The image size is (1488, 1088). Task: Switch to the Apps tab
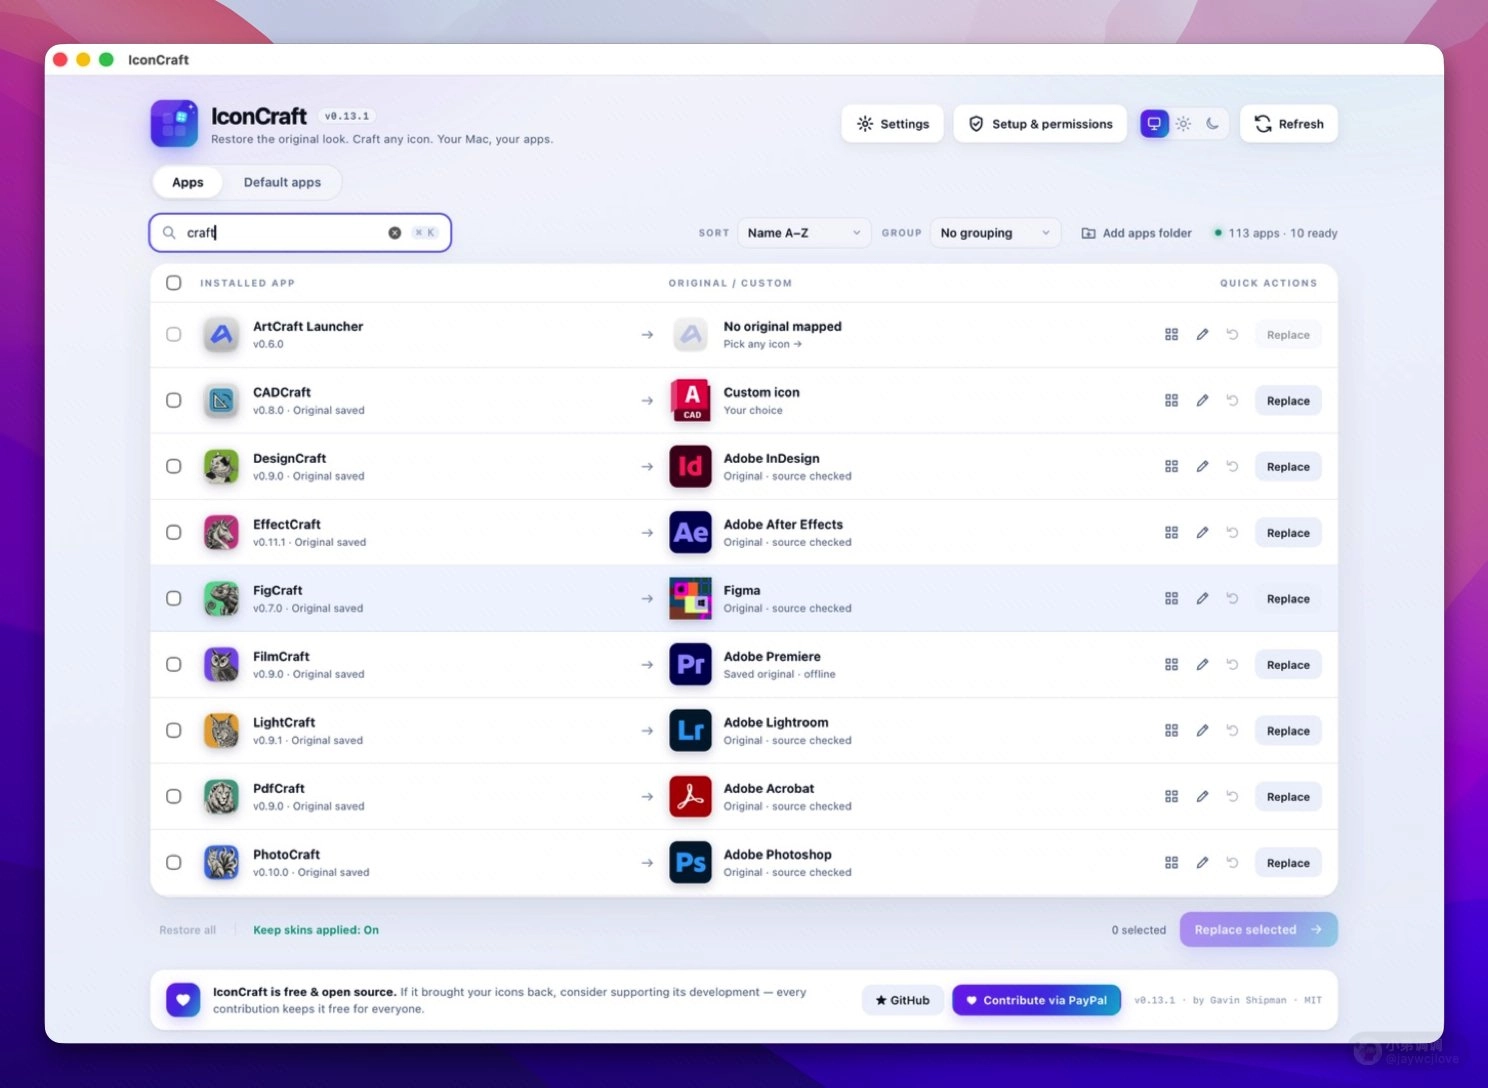click(188, 182)
